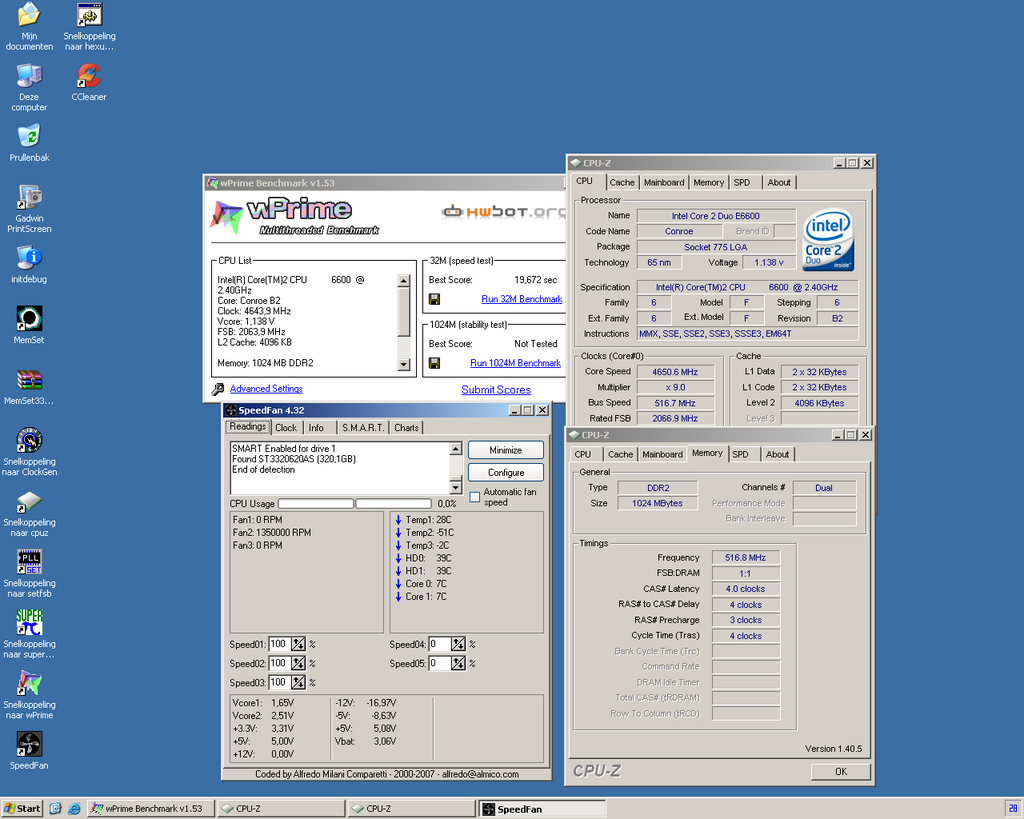Click SpeedFan Configure button
1024x819 pixels.
pos(506,473)
